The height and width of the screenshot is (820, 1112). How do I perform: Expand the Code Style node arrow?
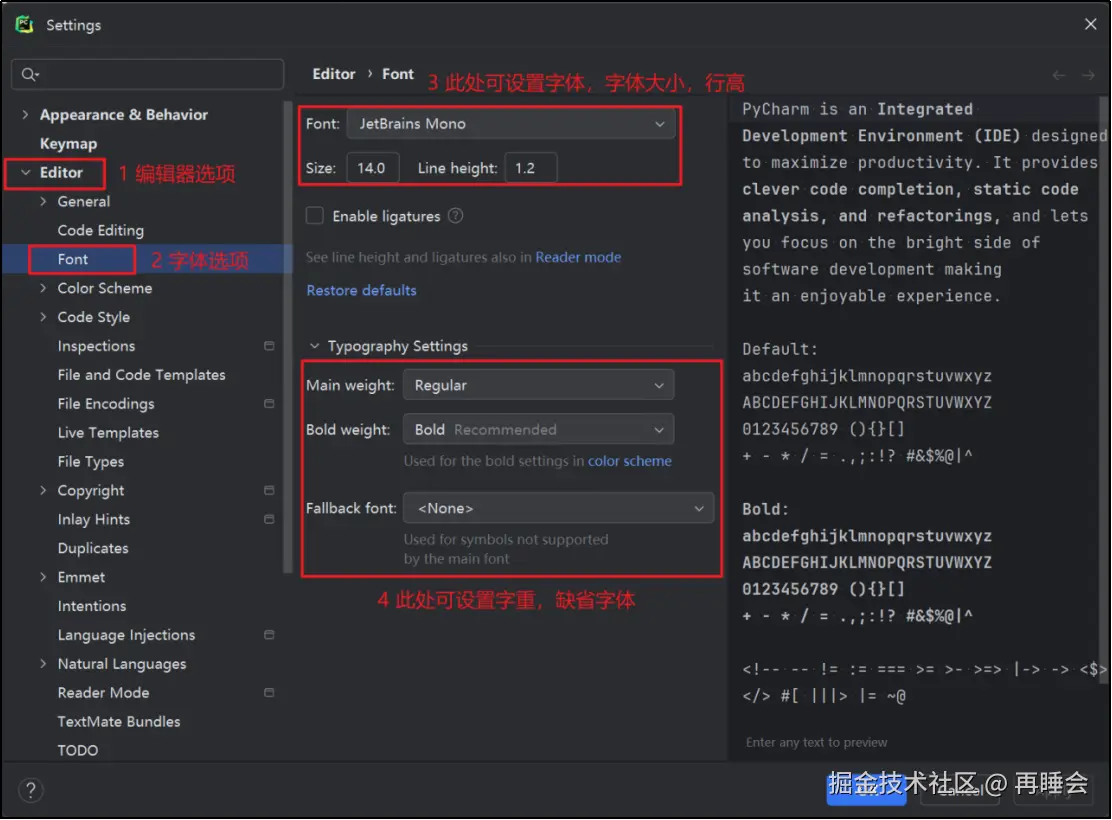point(43,317)
